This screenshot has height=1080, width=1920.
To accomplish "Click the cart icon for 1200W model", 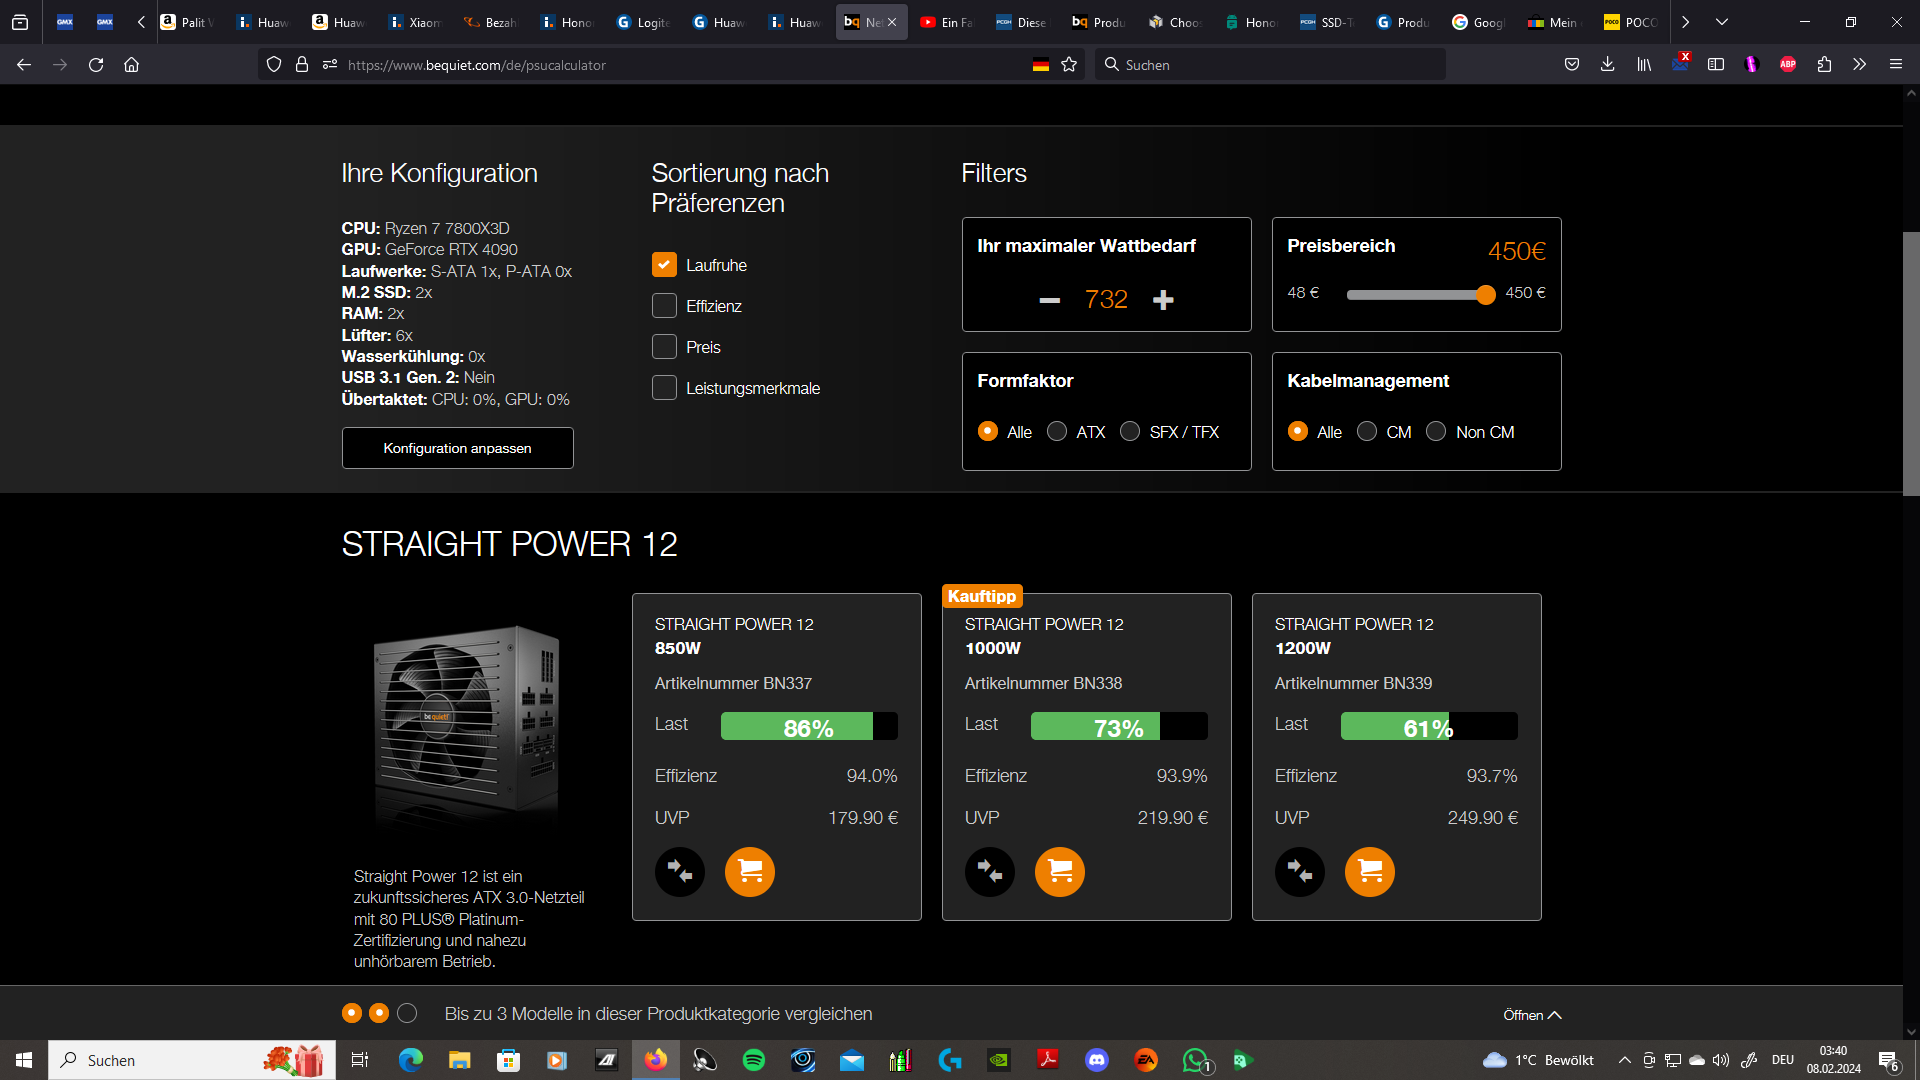I will tap(1369, 872).
